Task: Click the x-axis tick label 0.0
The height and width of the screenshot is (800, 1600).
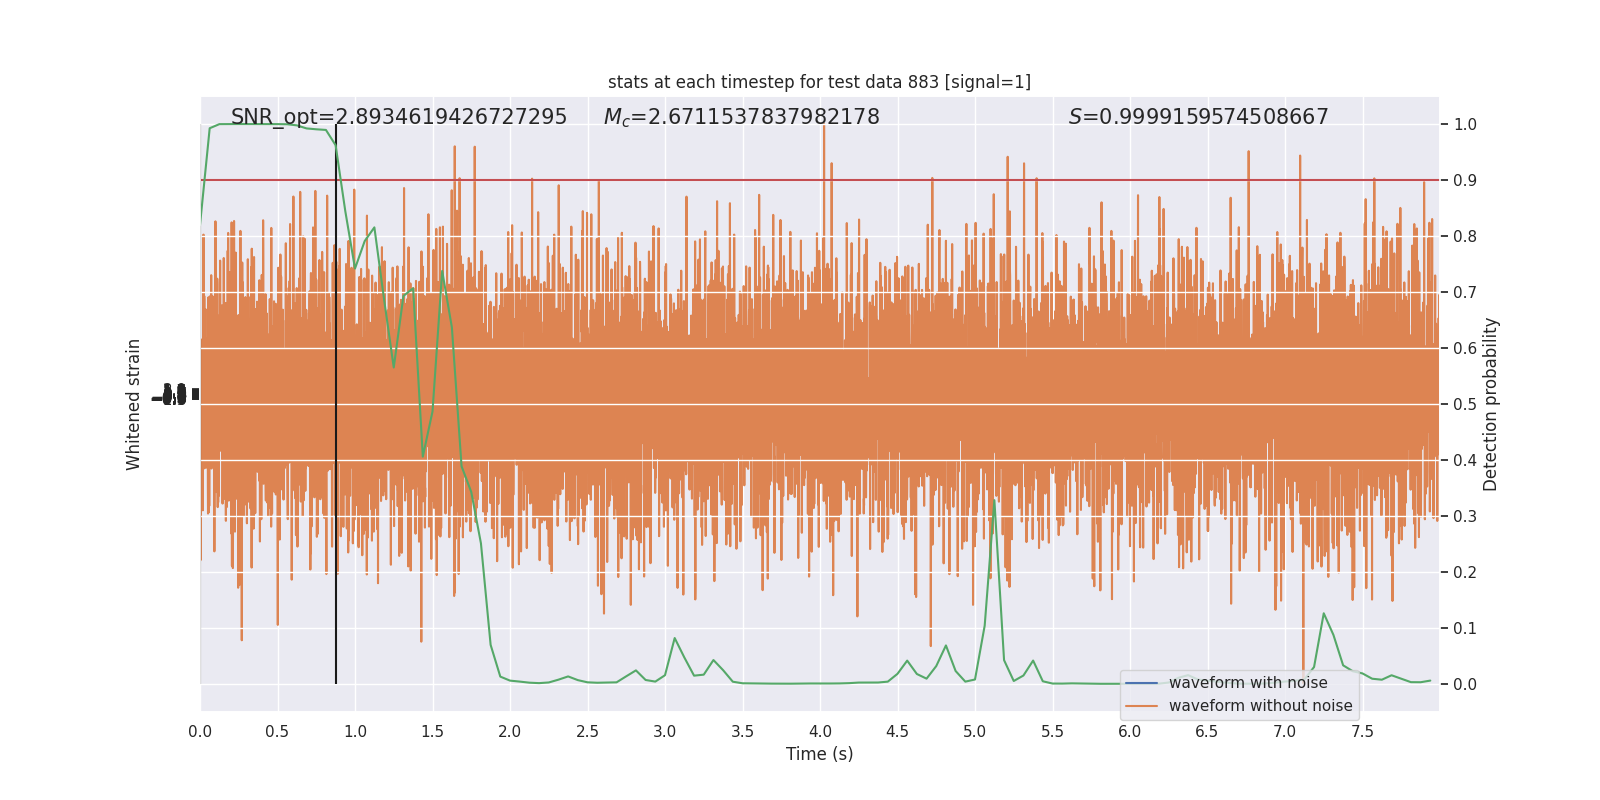Action: (x=200, y=731)
